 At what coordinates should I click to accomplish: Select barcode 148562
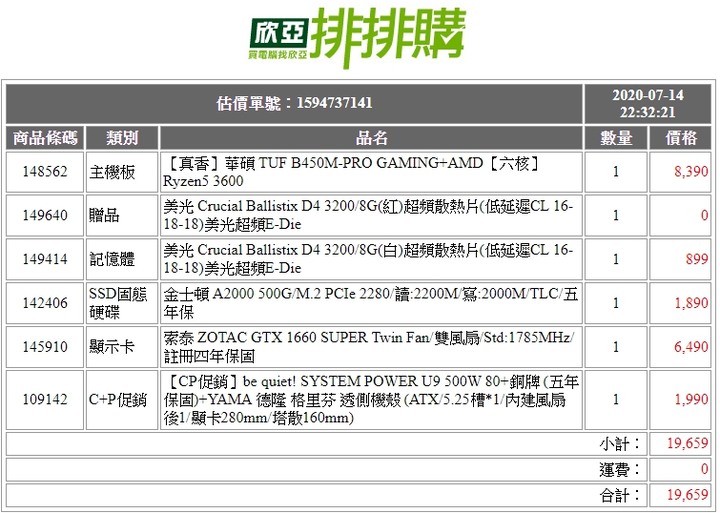point(45,172)
